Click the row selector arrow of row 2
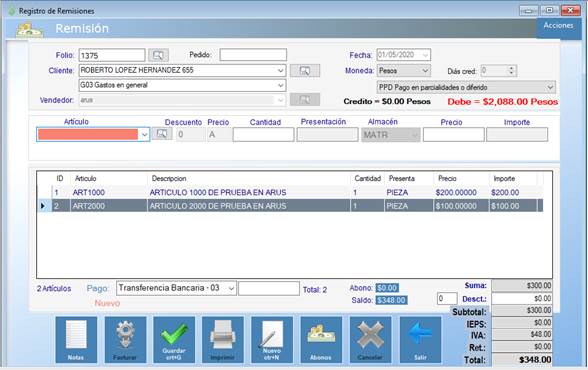 [x=43, y=206]
